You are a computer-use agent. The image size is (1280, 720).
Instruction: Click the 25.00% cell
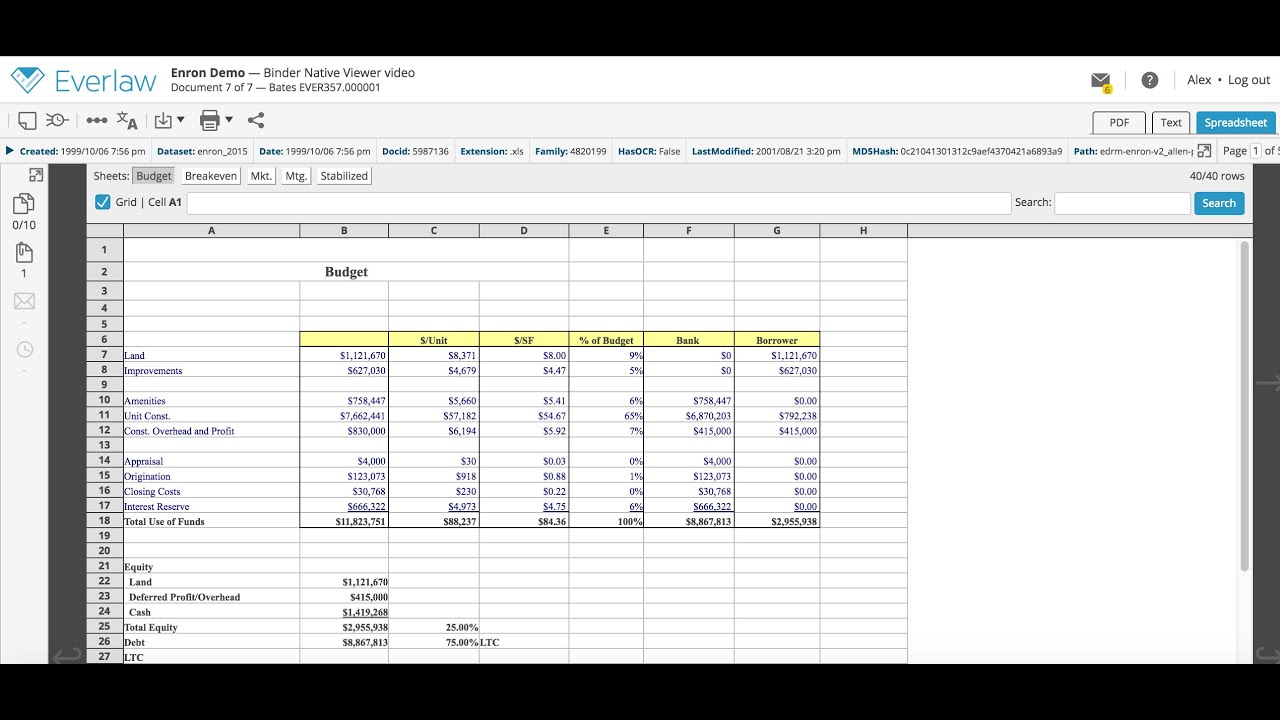(x=434, y=628)
